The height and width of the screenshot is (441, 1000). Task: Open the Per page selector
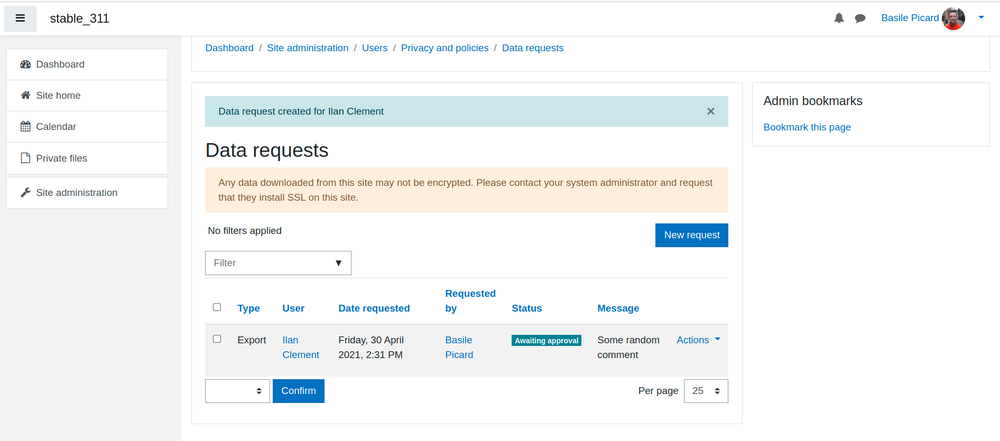pos(706,391)
